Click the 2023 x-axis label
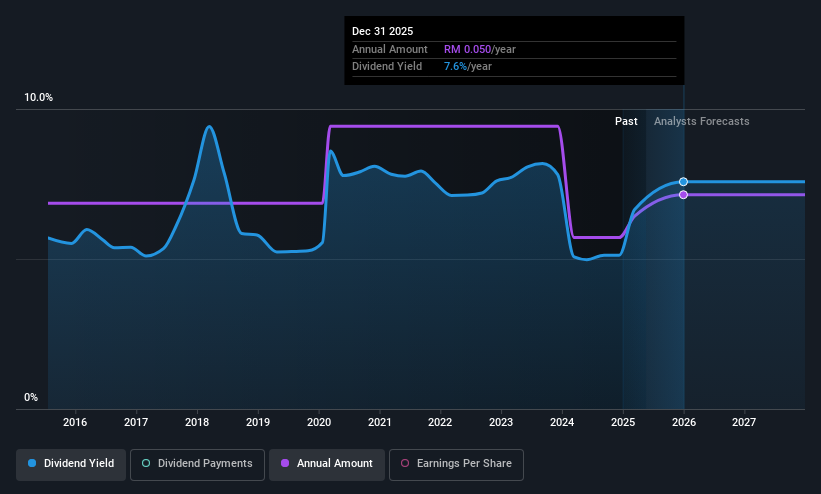This screenshot has width=821, height=494. tap(501, 422)
